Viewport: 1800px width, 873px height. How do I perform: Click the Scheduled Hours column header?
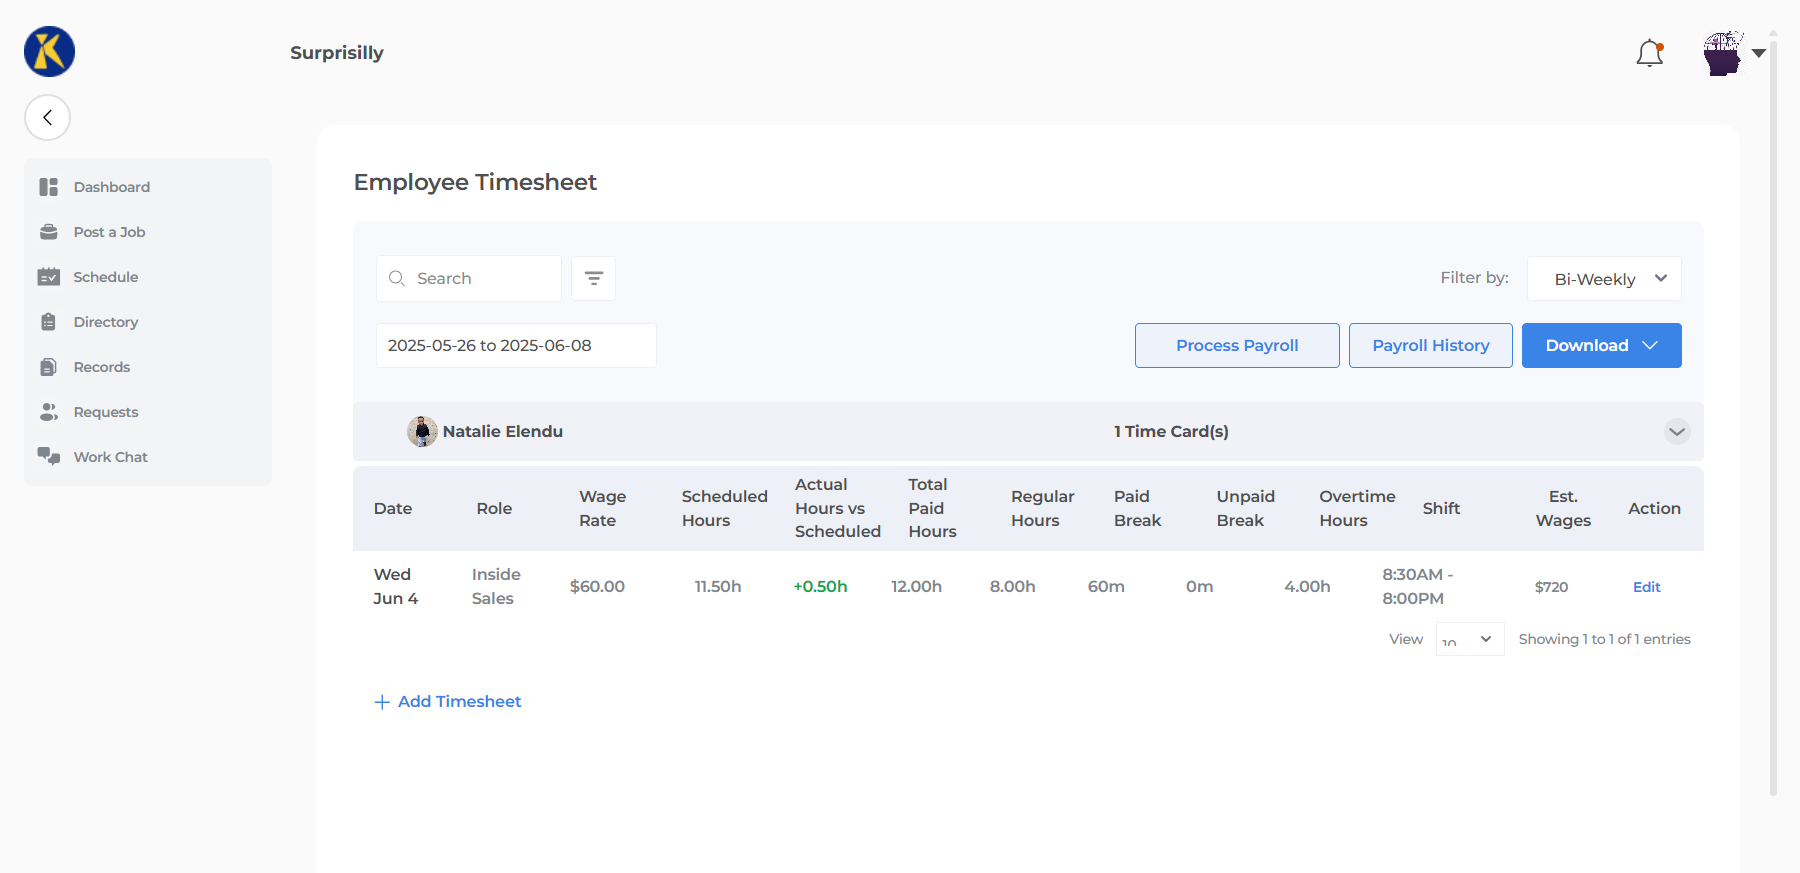click(725, 509)
